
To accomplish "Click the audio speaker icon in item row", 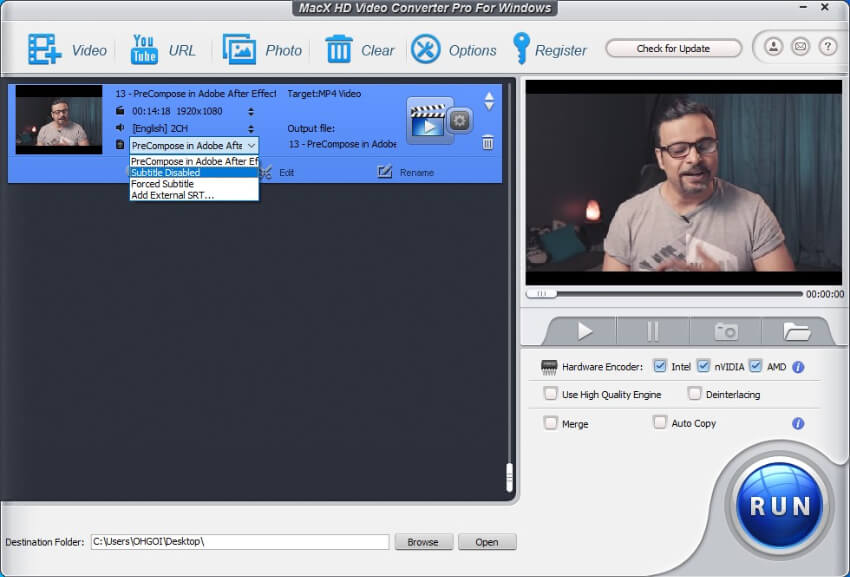I will pos(120,127).
